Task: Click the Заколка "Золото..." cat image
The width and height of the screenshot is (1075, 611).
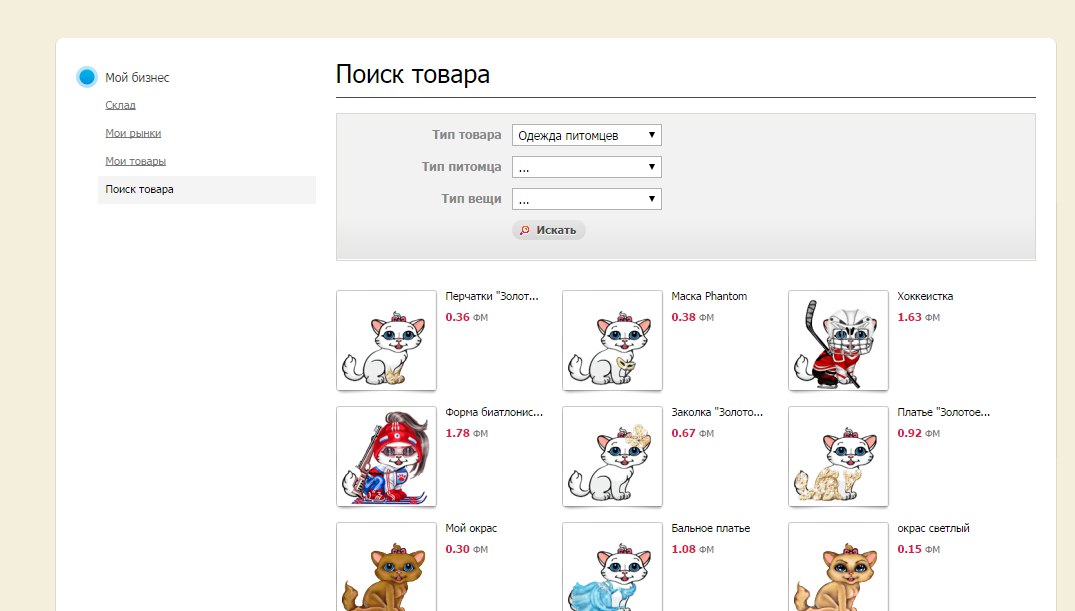Action: [612, 456]
